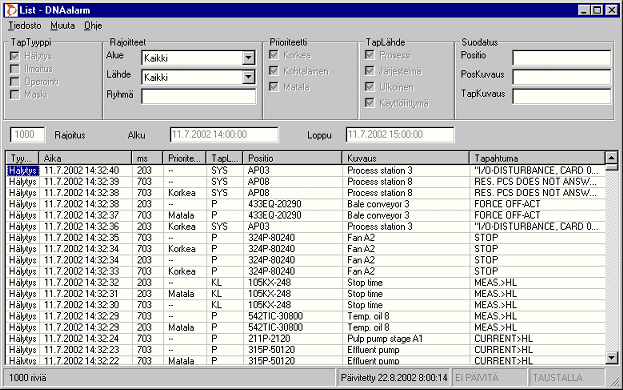
Task: Sort by the Positio column header
Action: click(x=292, y=158)
